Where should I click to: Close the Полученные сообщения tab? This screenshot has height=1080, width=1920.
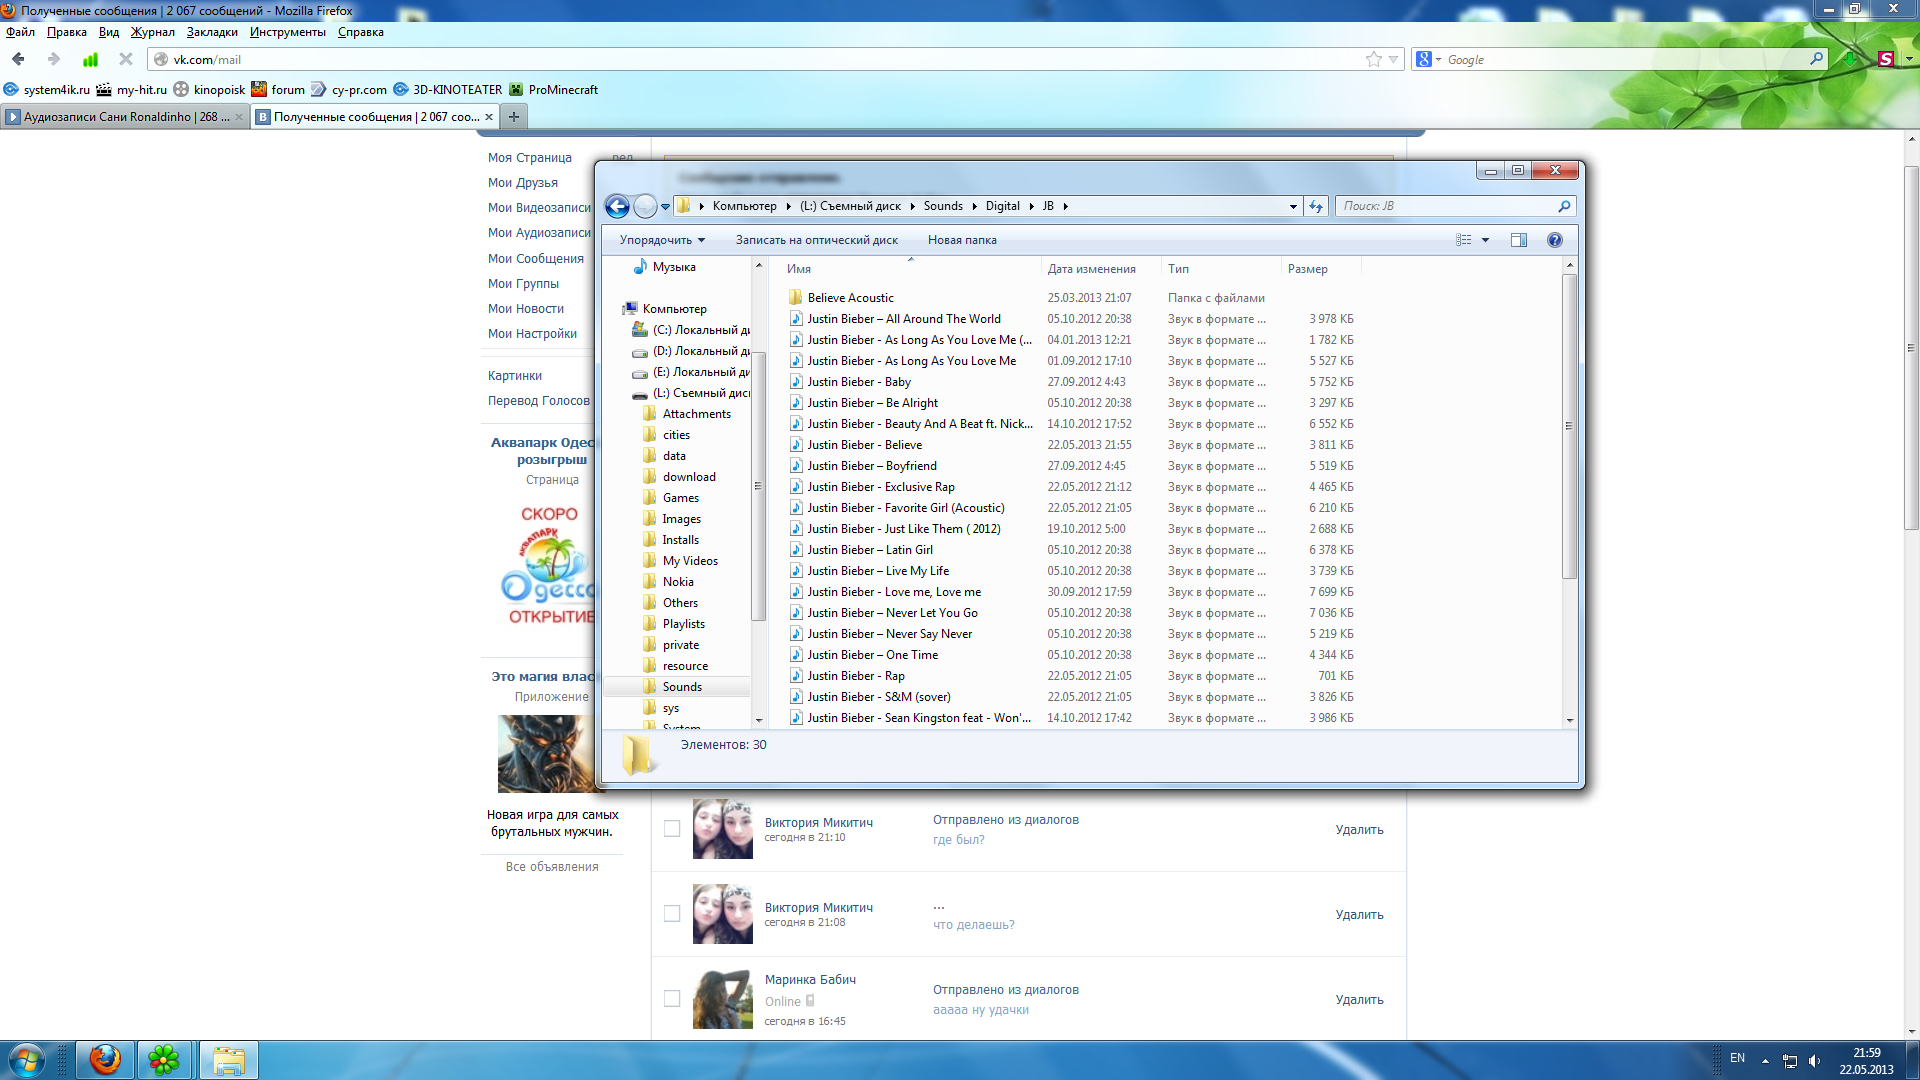pos(489,117)
